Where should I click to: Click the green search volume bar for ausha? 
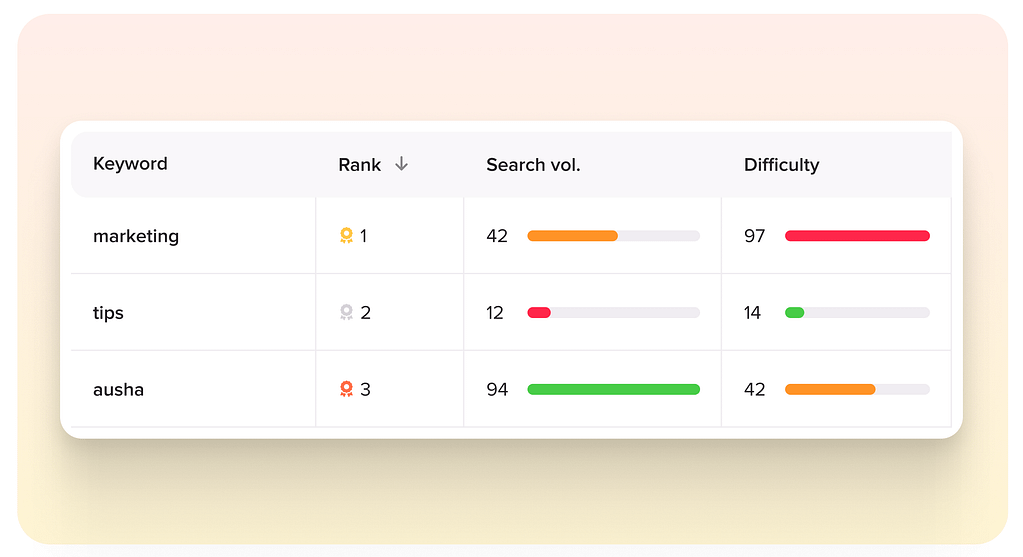pyautogui.click(x=613, y=389)
